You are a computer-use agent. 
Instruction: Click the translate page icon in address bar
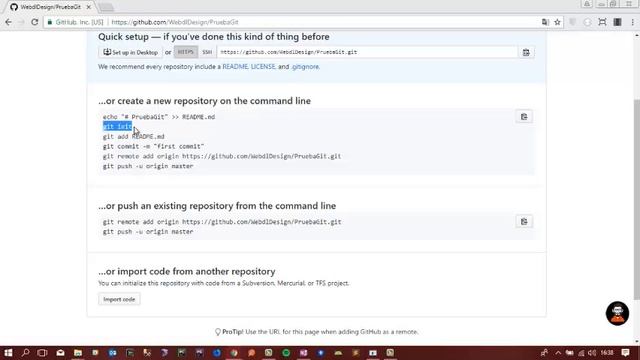545,22
